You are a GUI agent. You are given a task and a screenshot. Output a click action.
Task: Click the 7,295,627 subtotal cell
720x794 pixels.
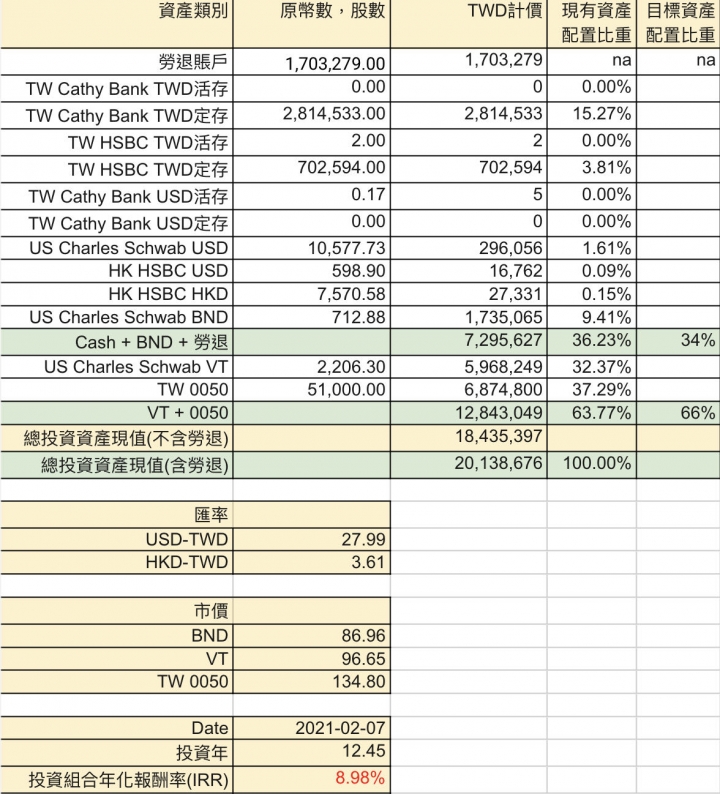(469, 342)
